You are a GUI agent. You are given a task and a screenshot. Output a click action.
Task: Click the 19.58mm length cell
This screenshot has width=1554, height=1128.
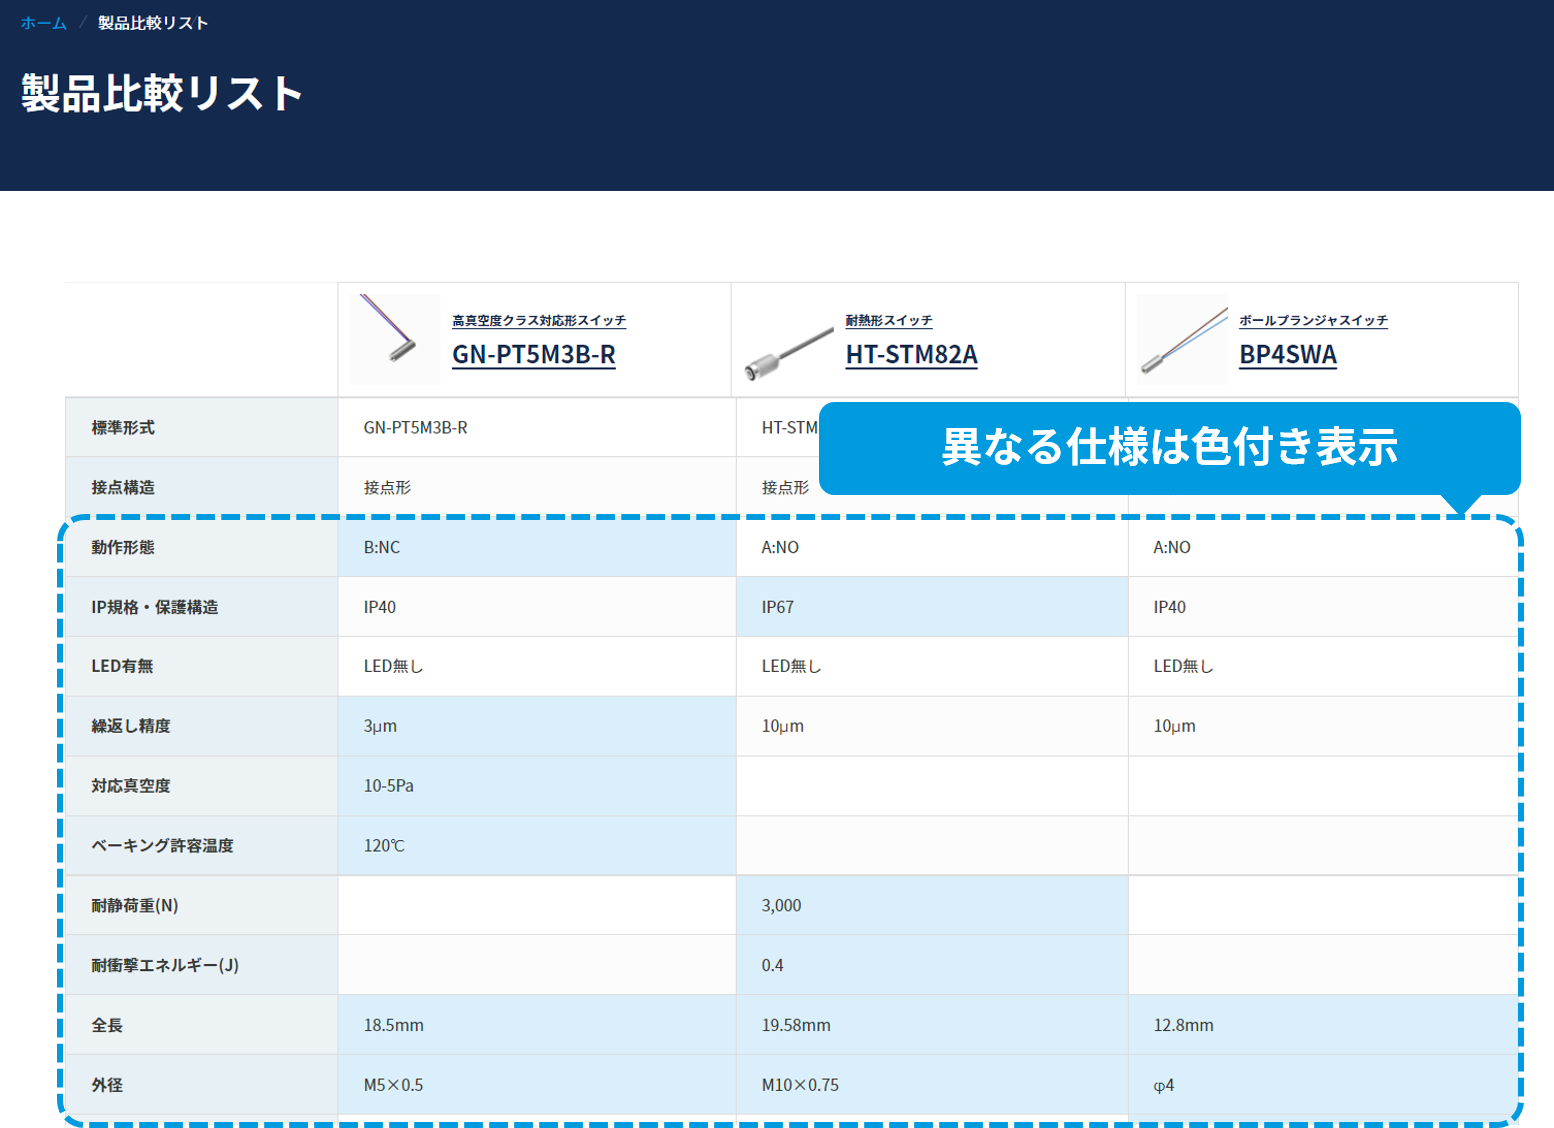click(x=932, y=1025)
